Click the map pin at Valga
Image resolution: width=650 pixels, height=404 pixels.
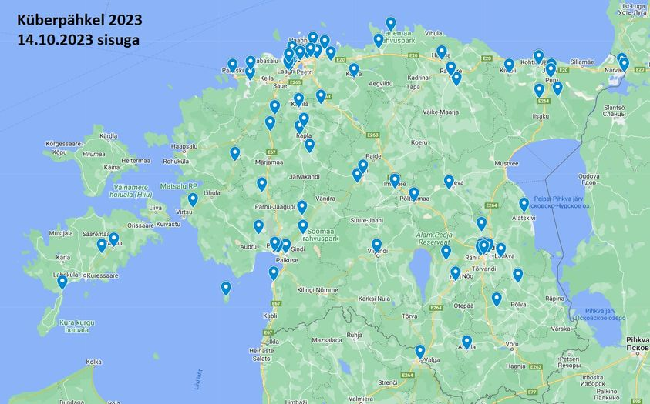coord(420,352)
